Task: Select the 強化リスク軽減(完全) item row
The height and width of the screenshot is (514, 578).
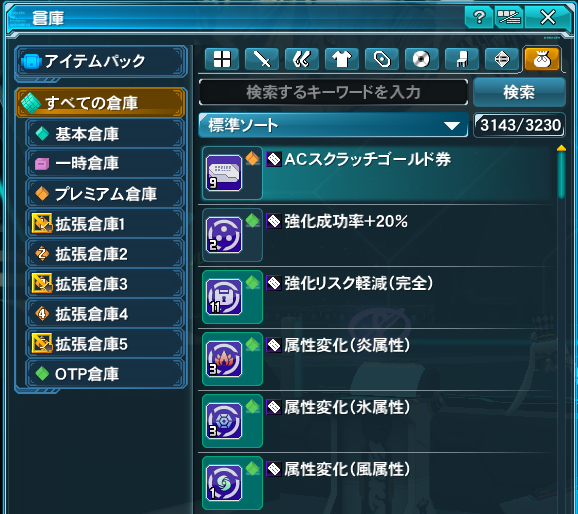Action: point(377,297)
